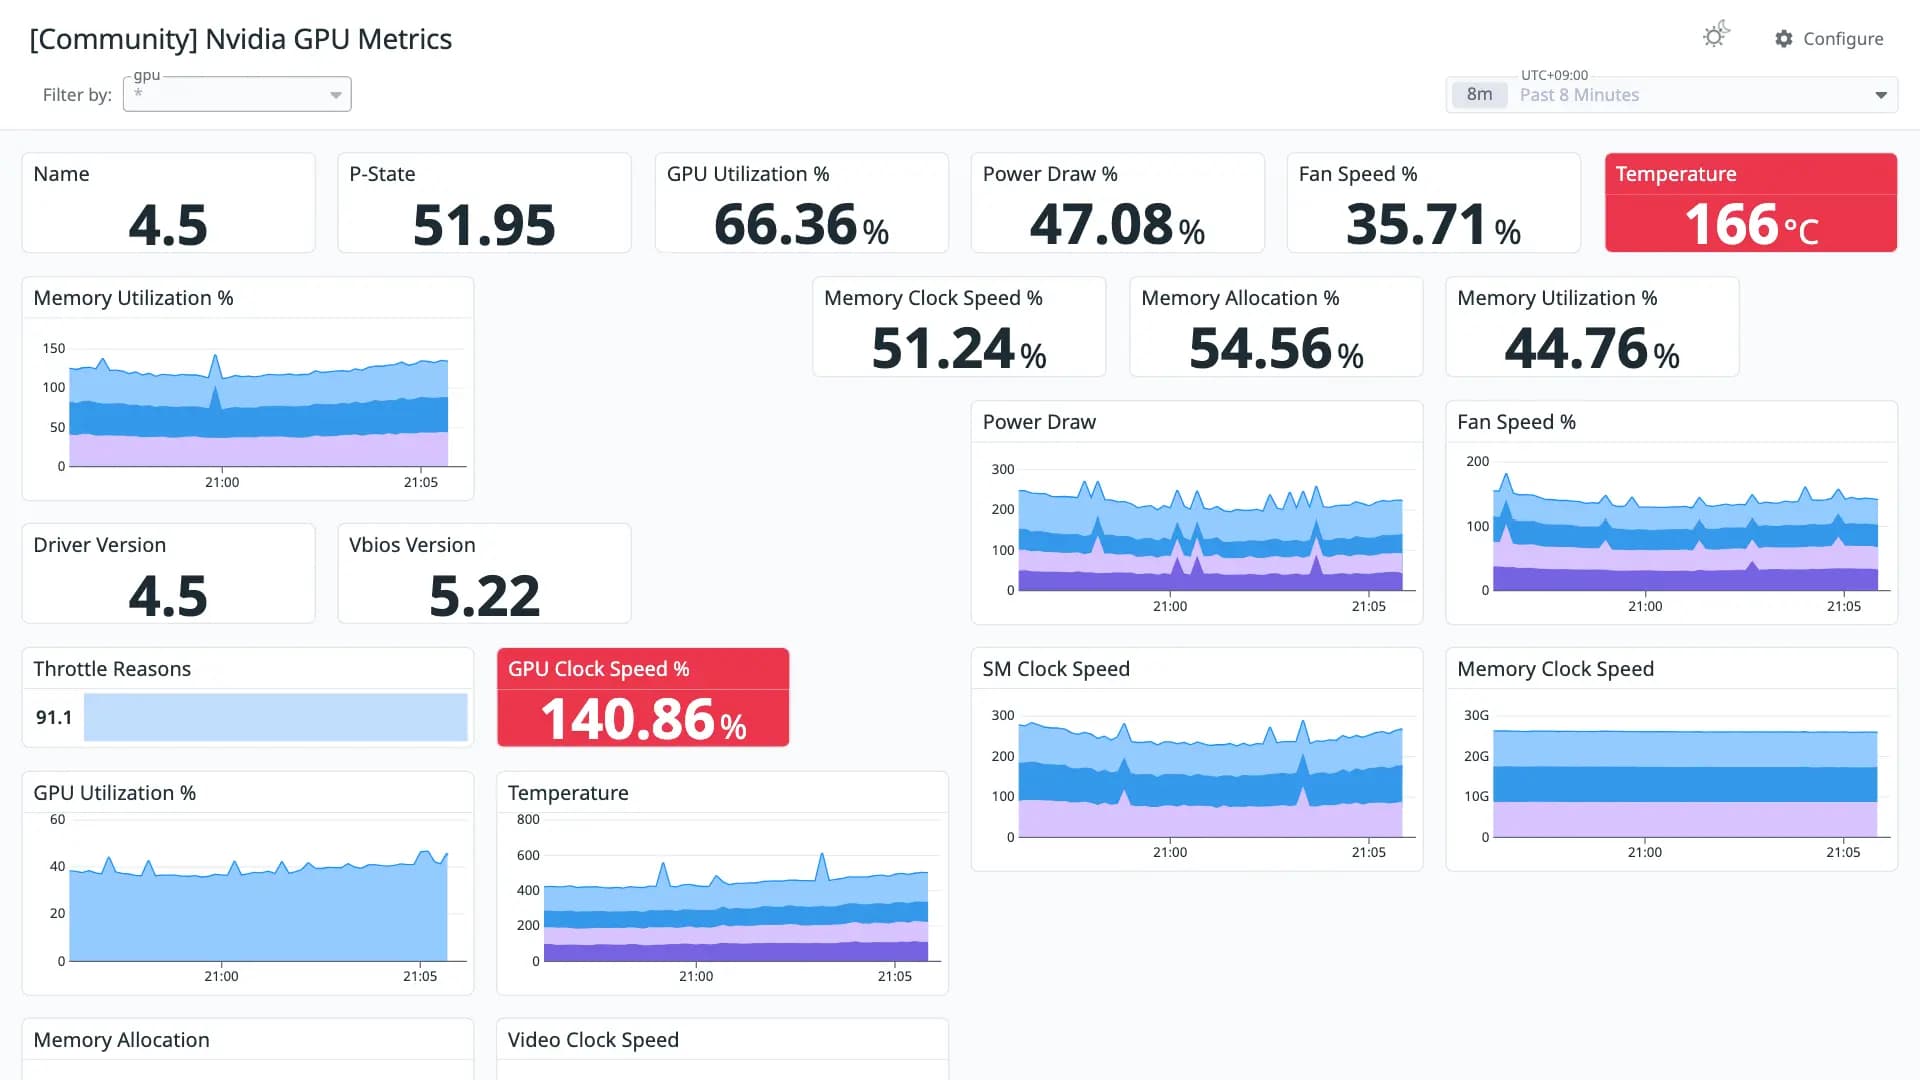The width and height of the screenshot is (1920, 1080).
Task: Click the Driver Version value 4.5
Action: point(168,595)
